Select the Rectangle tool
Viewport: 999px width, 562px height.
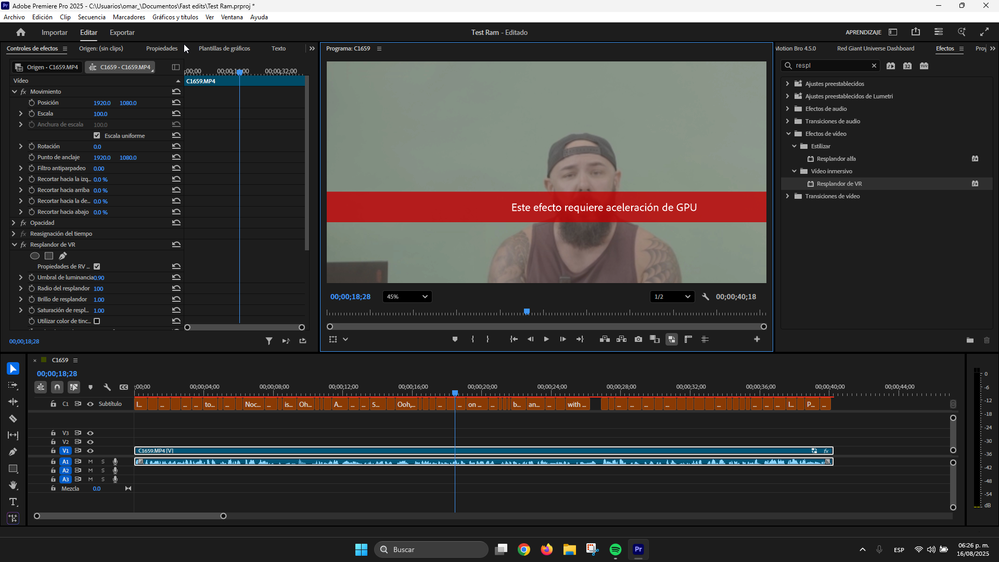[13, 468]
